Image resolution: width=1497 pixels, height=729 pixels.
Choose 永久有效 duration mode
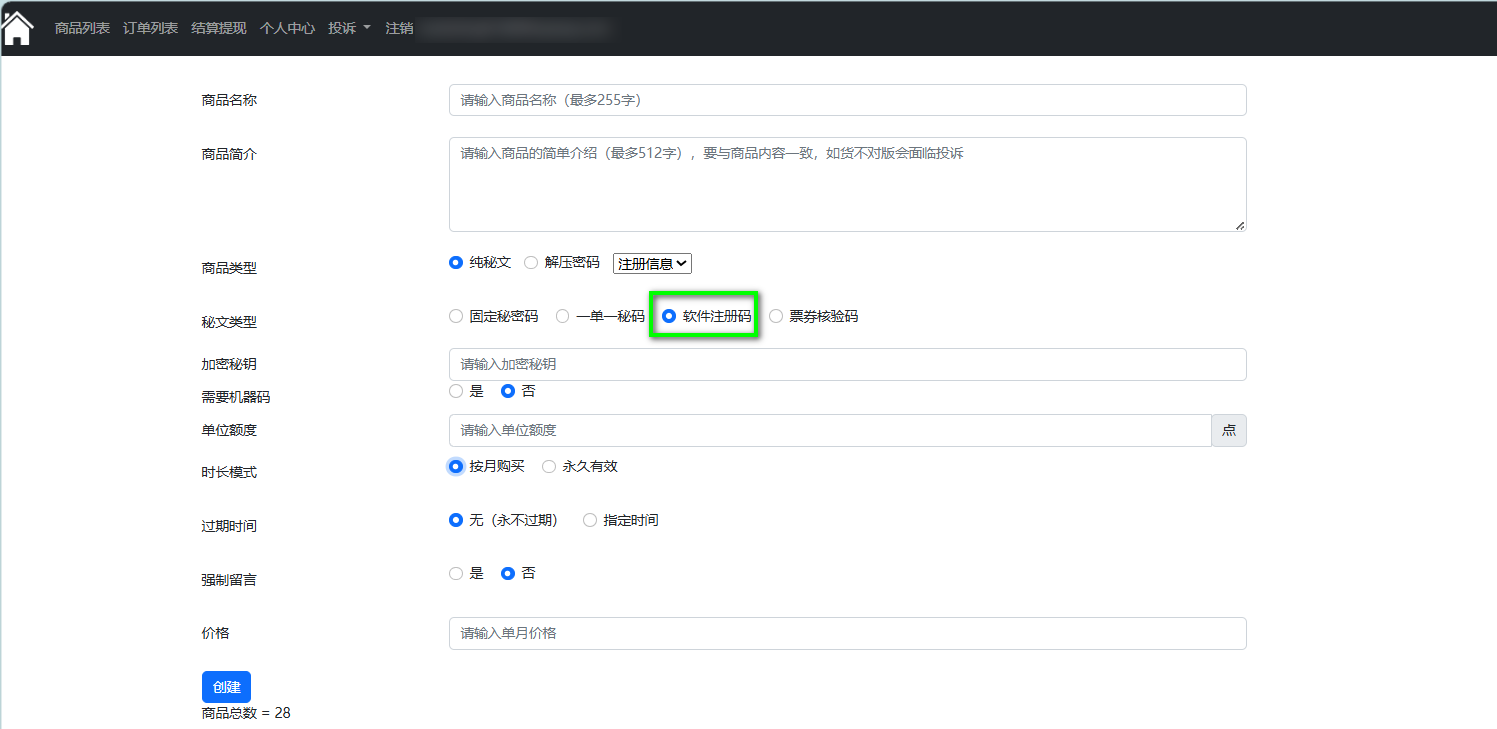[x=549, y=467]
